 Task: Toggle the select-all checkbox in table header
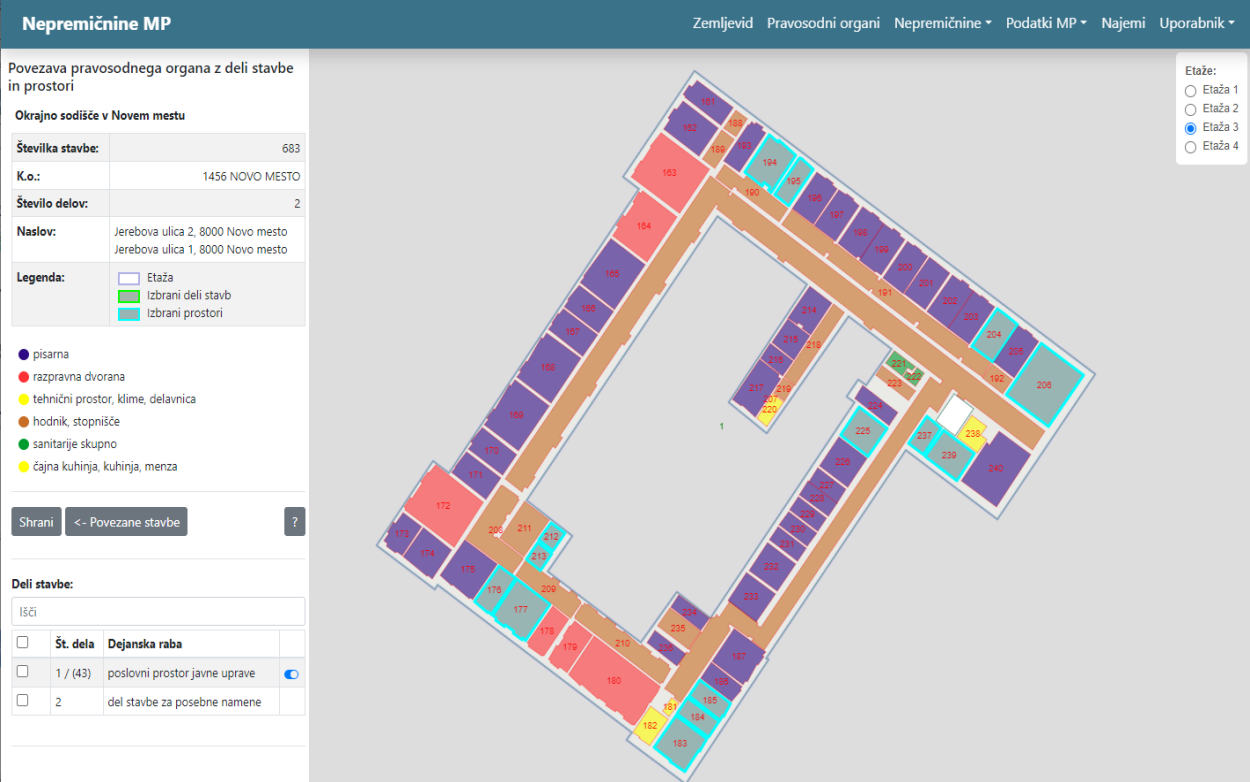click(23, 643)
